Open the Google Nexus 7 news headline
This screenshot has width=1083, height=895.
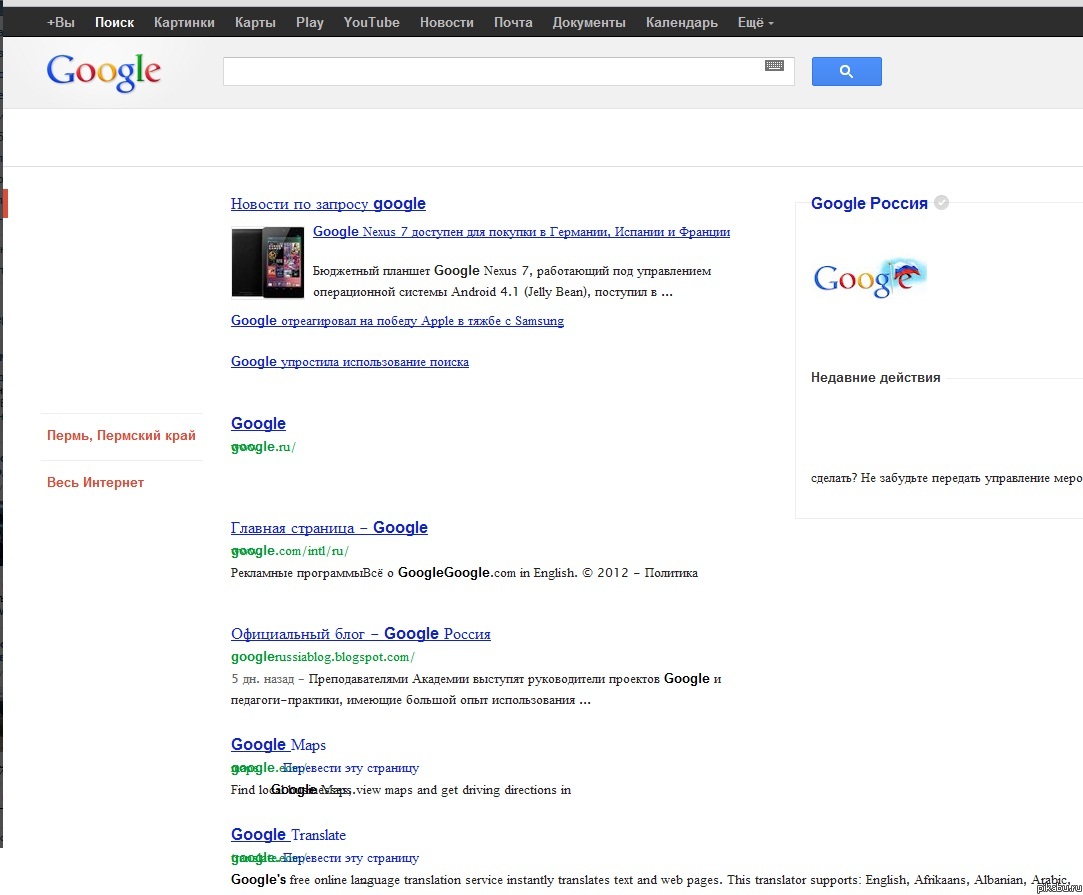pos(521,232)
